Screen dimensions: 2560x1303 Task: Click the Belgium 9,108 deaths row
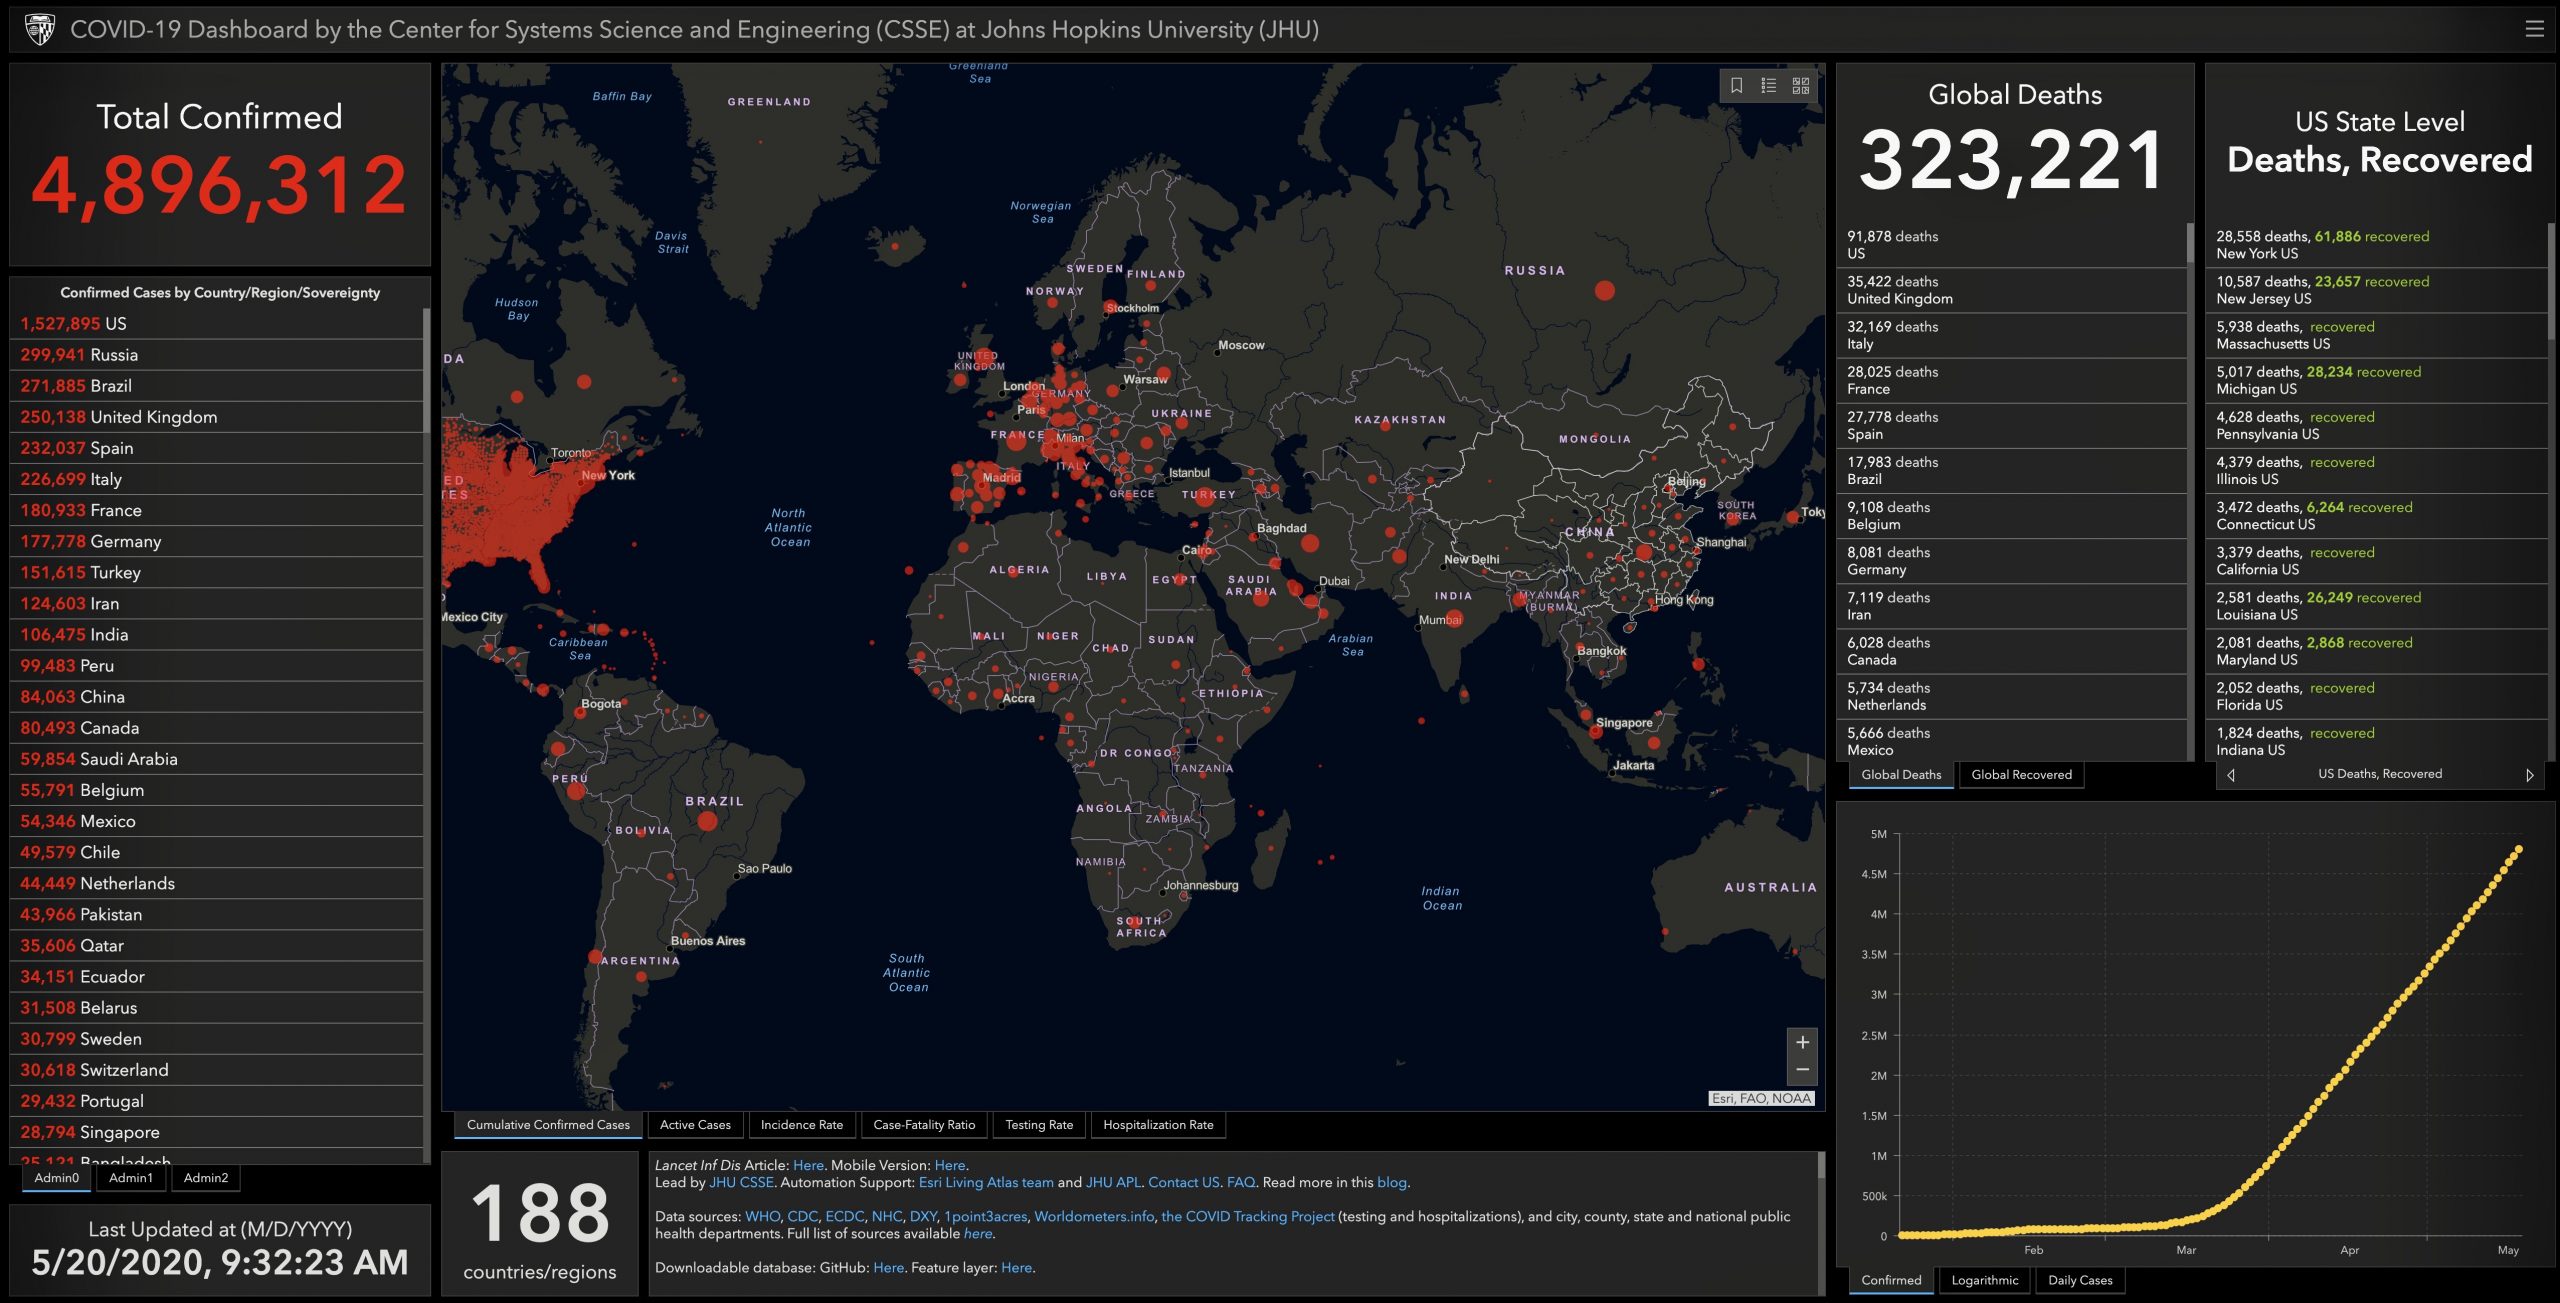coord(2011,516)
